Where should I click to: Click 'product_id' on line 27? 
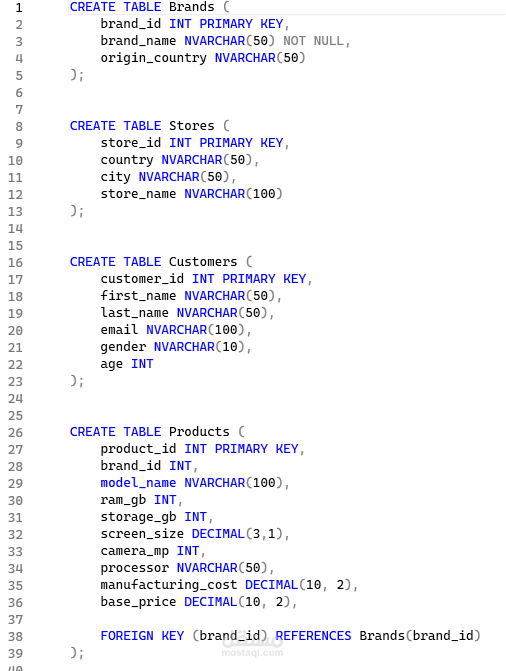pos(138,449)
